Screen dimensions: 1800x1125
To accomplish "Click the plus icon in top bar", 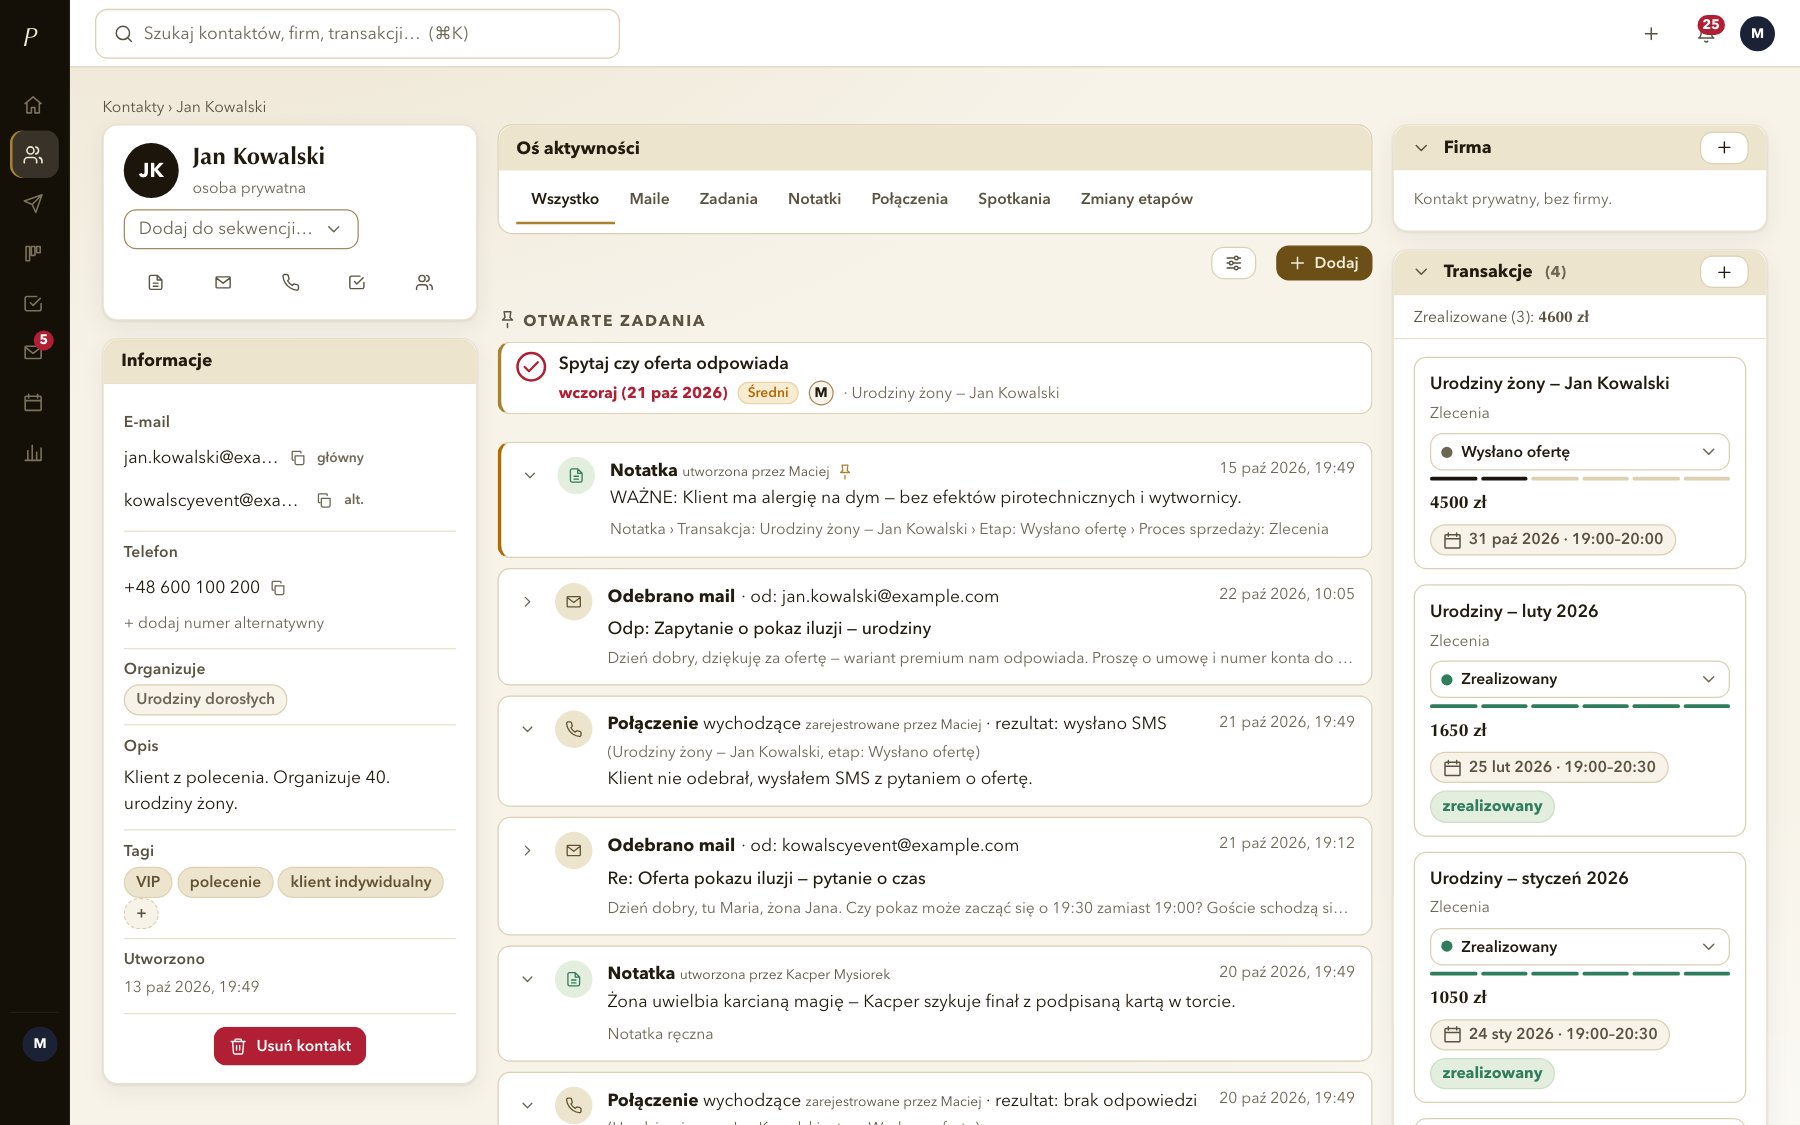I will [x=1651, y=33].
